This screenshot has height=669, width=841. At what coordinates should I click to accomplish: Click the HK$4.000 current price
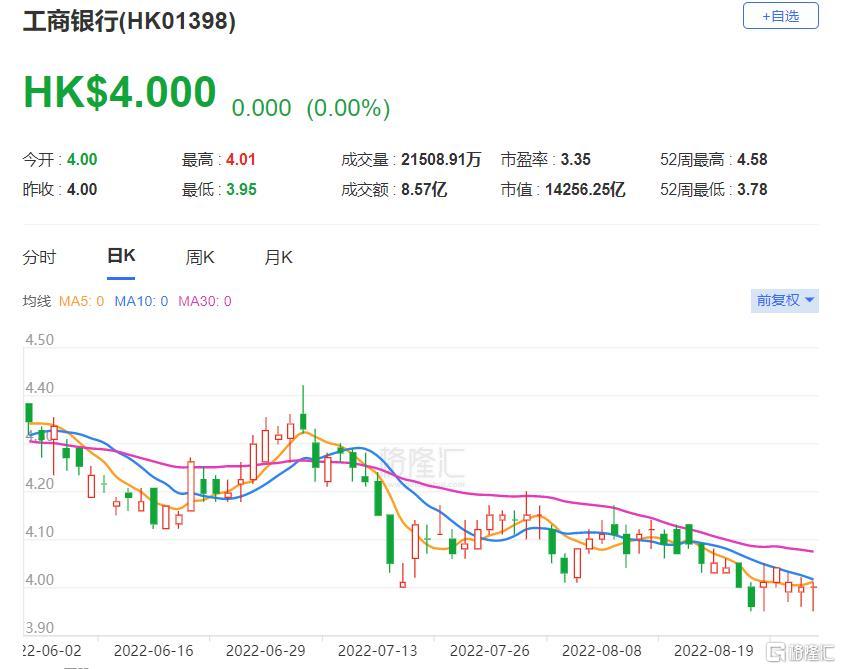tap(120, 92)
